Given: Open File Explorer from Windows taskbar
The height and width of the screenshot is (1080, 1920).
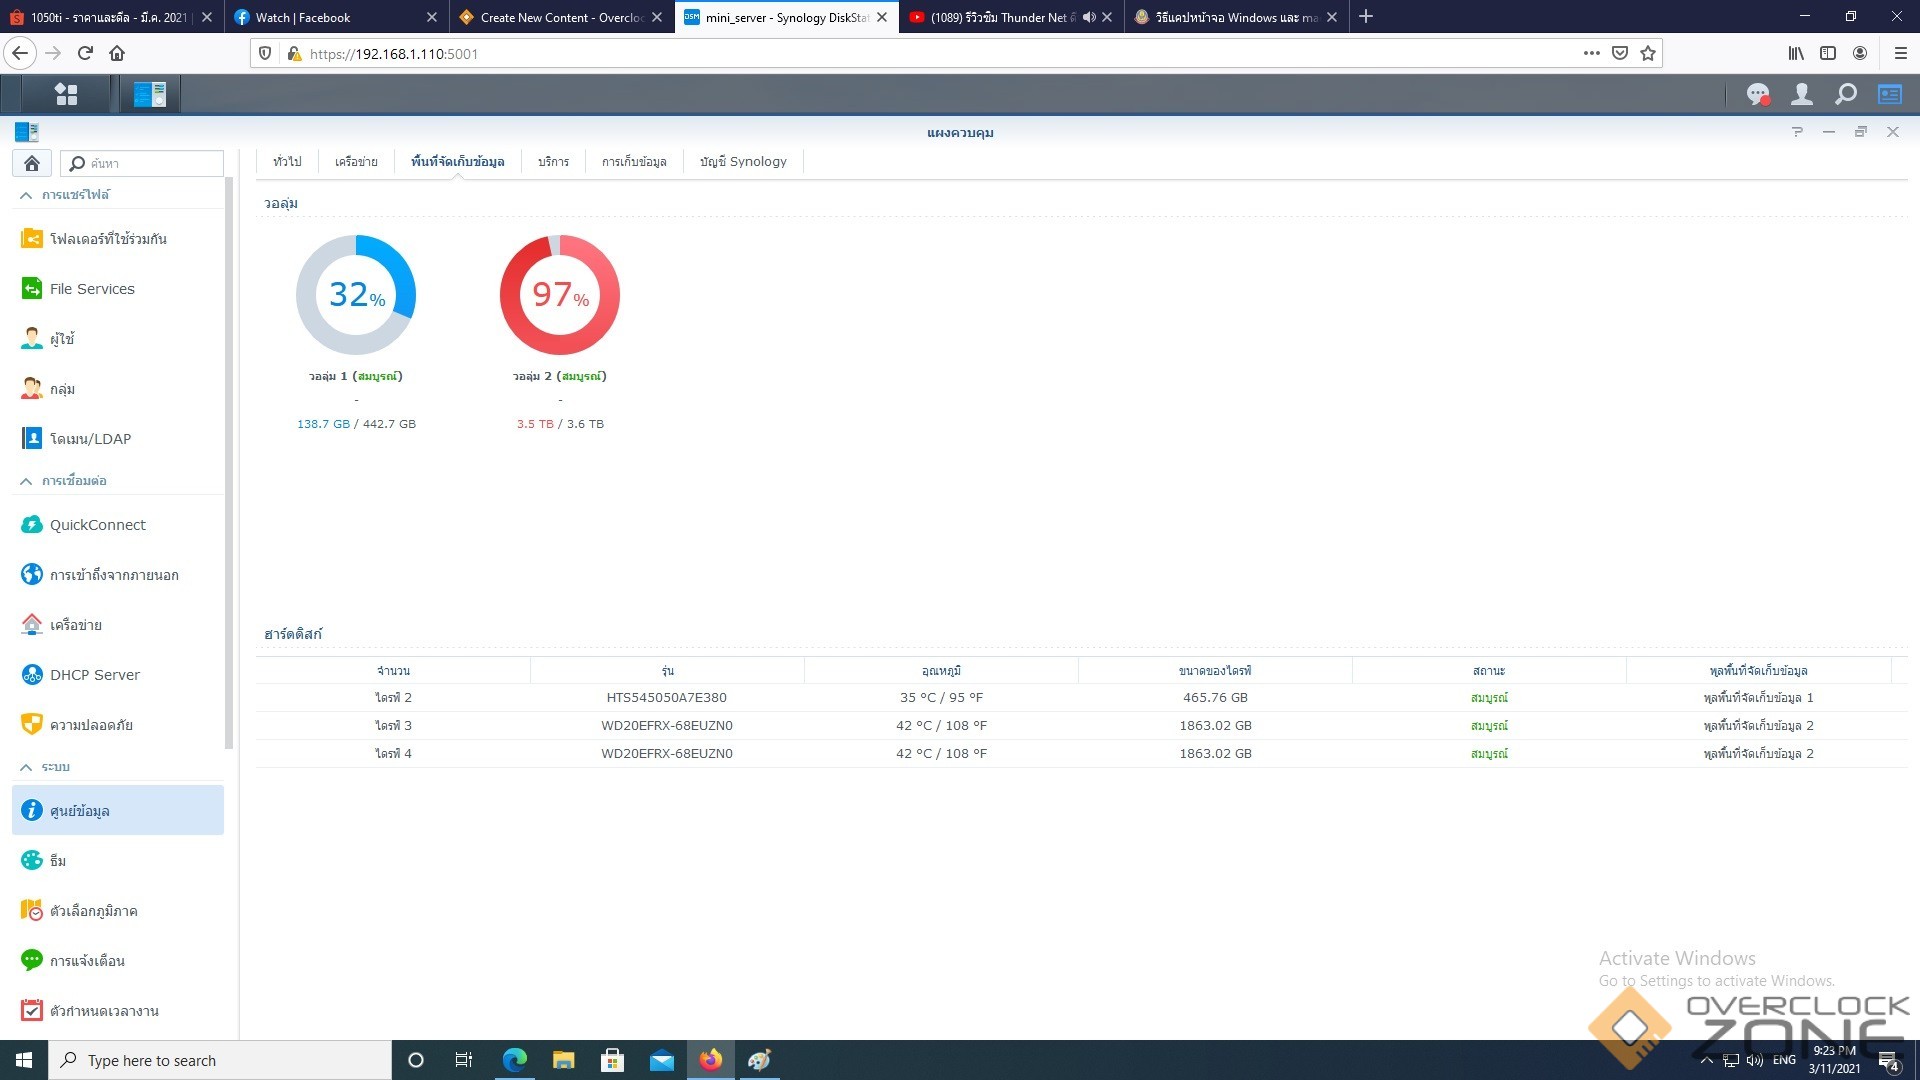Looking at the screenshot, I should point(563,1060).
